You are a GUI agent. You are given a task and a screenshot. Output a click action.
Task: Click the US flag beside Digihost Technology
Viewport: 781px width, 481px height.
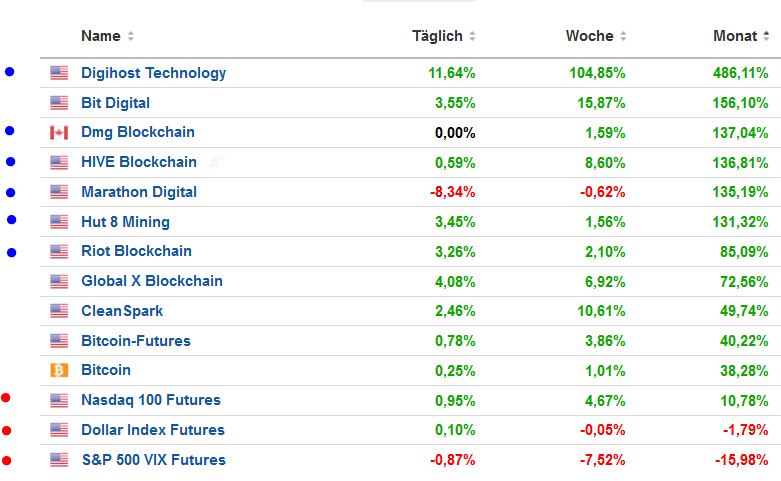point(59,73)
